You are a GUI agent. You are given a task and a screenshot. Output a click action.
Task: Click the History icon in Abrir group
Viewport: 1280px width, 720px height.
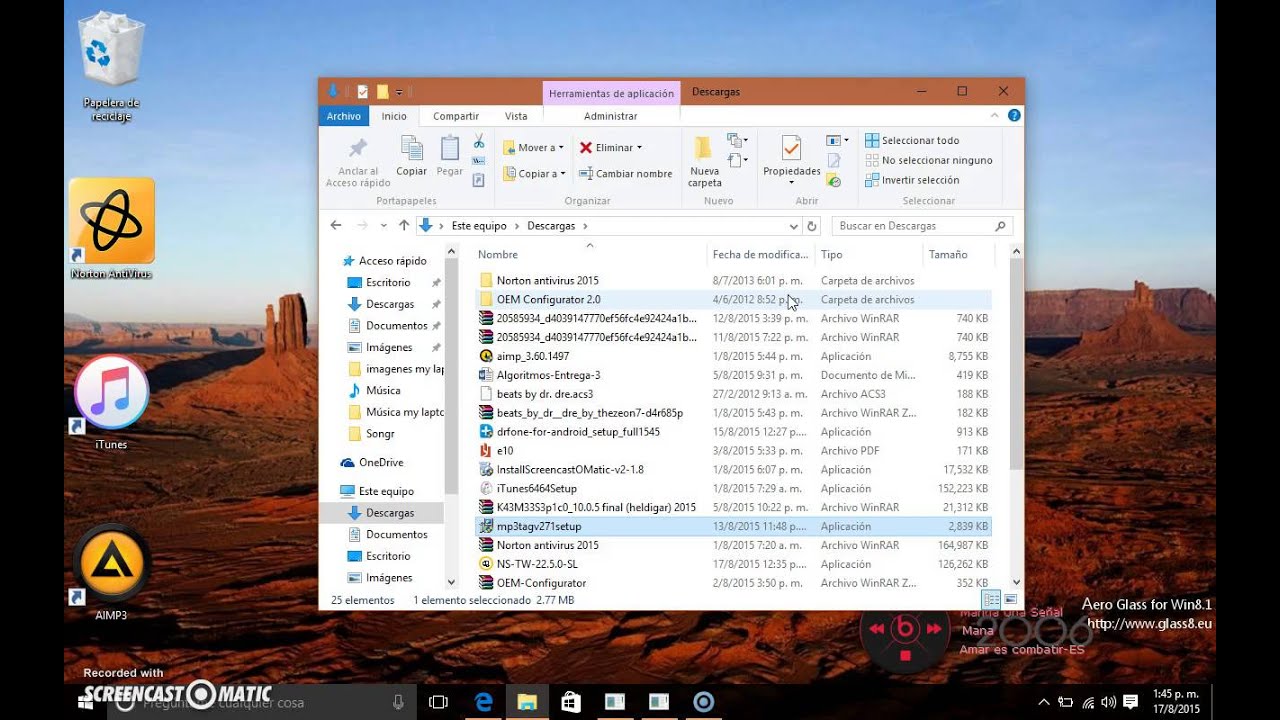point(834,181)
